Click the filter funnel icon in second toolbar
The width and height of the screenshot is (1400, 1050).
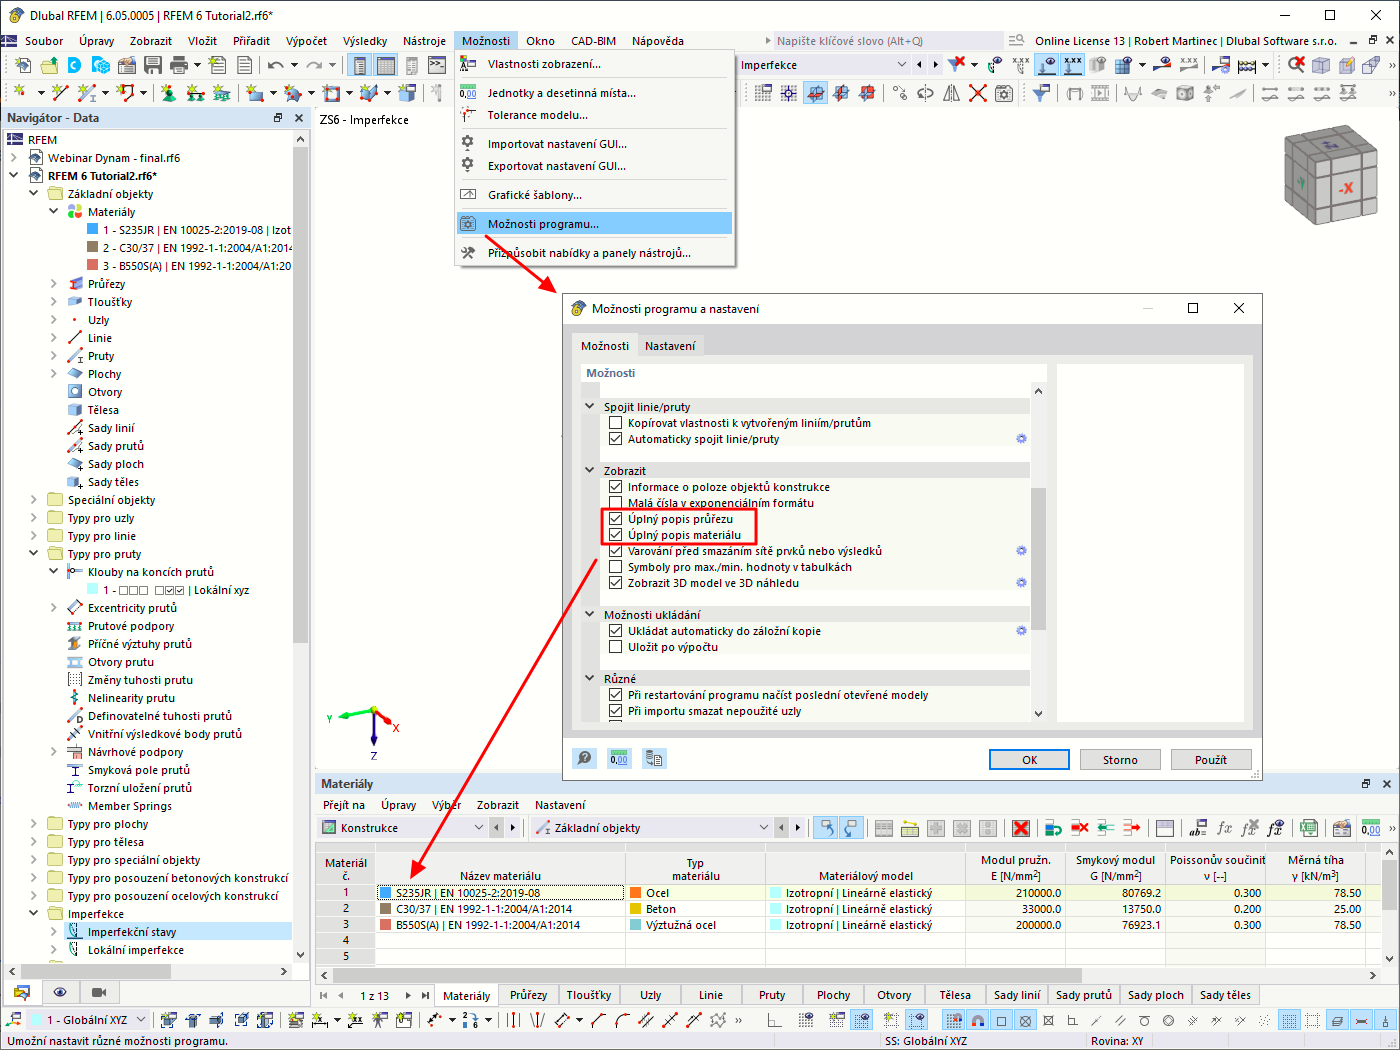(x=1041, y=93)
